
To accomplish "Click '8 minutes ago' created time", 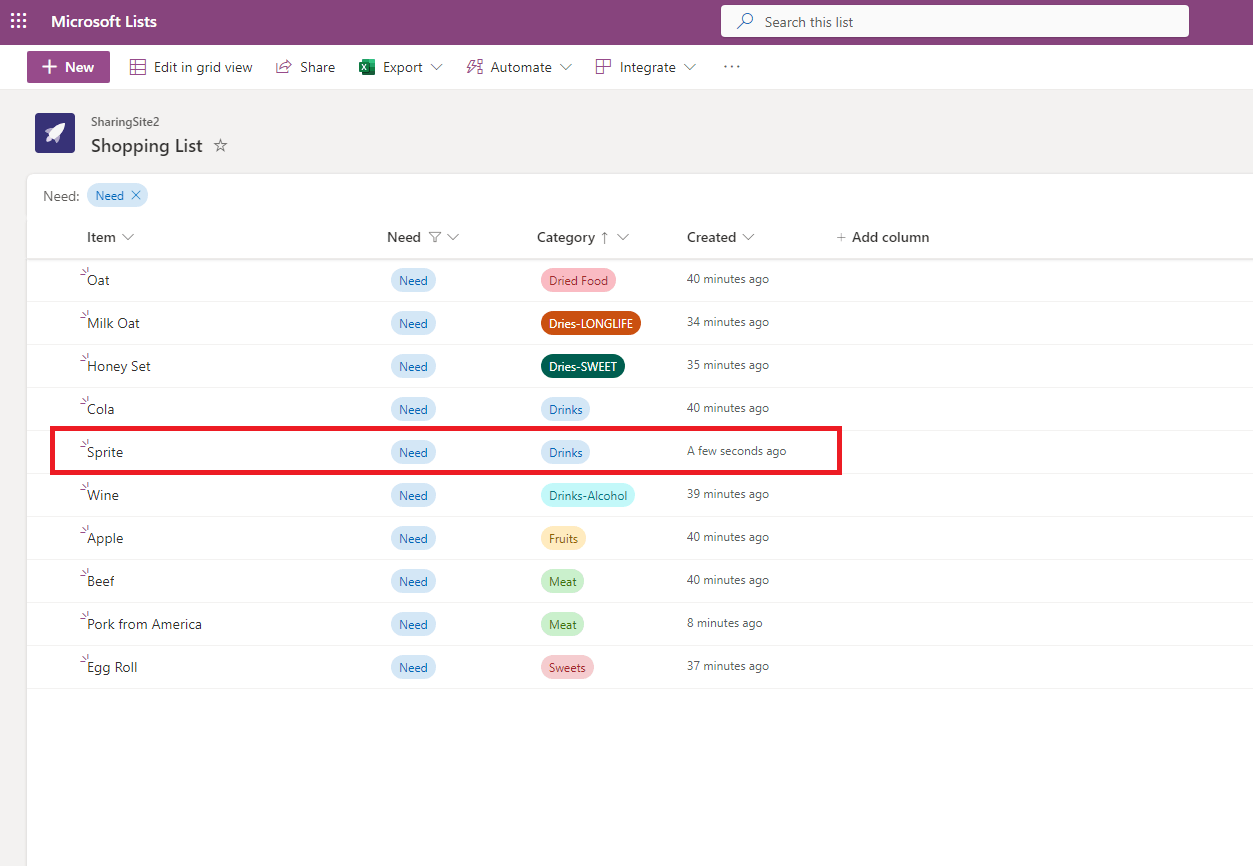I will coord(725,623).
